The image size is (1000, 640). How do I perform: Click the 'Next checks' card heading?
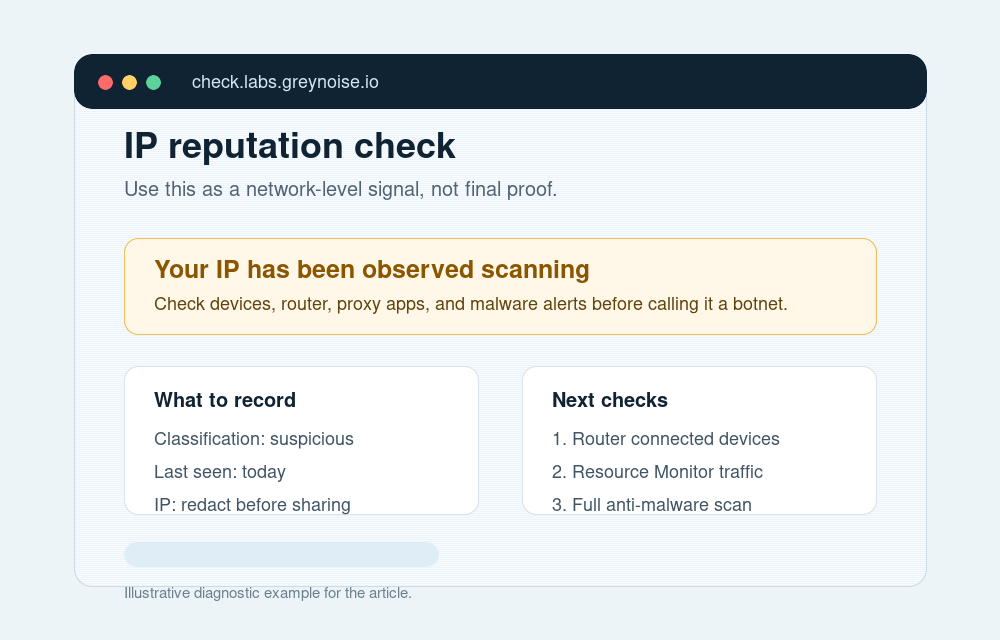[x=610, y=400]
